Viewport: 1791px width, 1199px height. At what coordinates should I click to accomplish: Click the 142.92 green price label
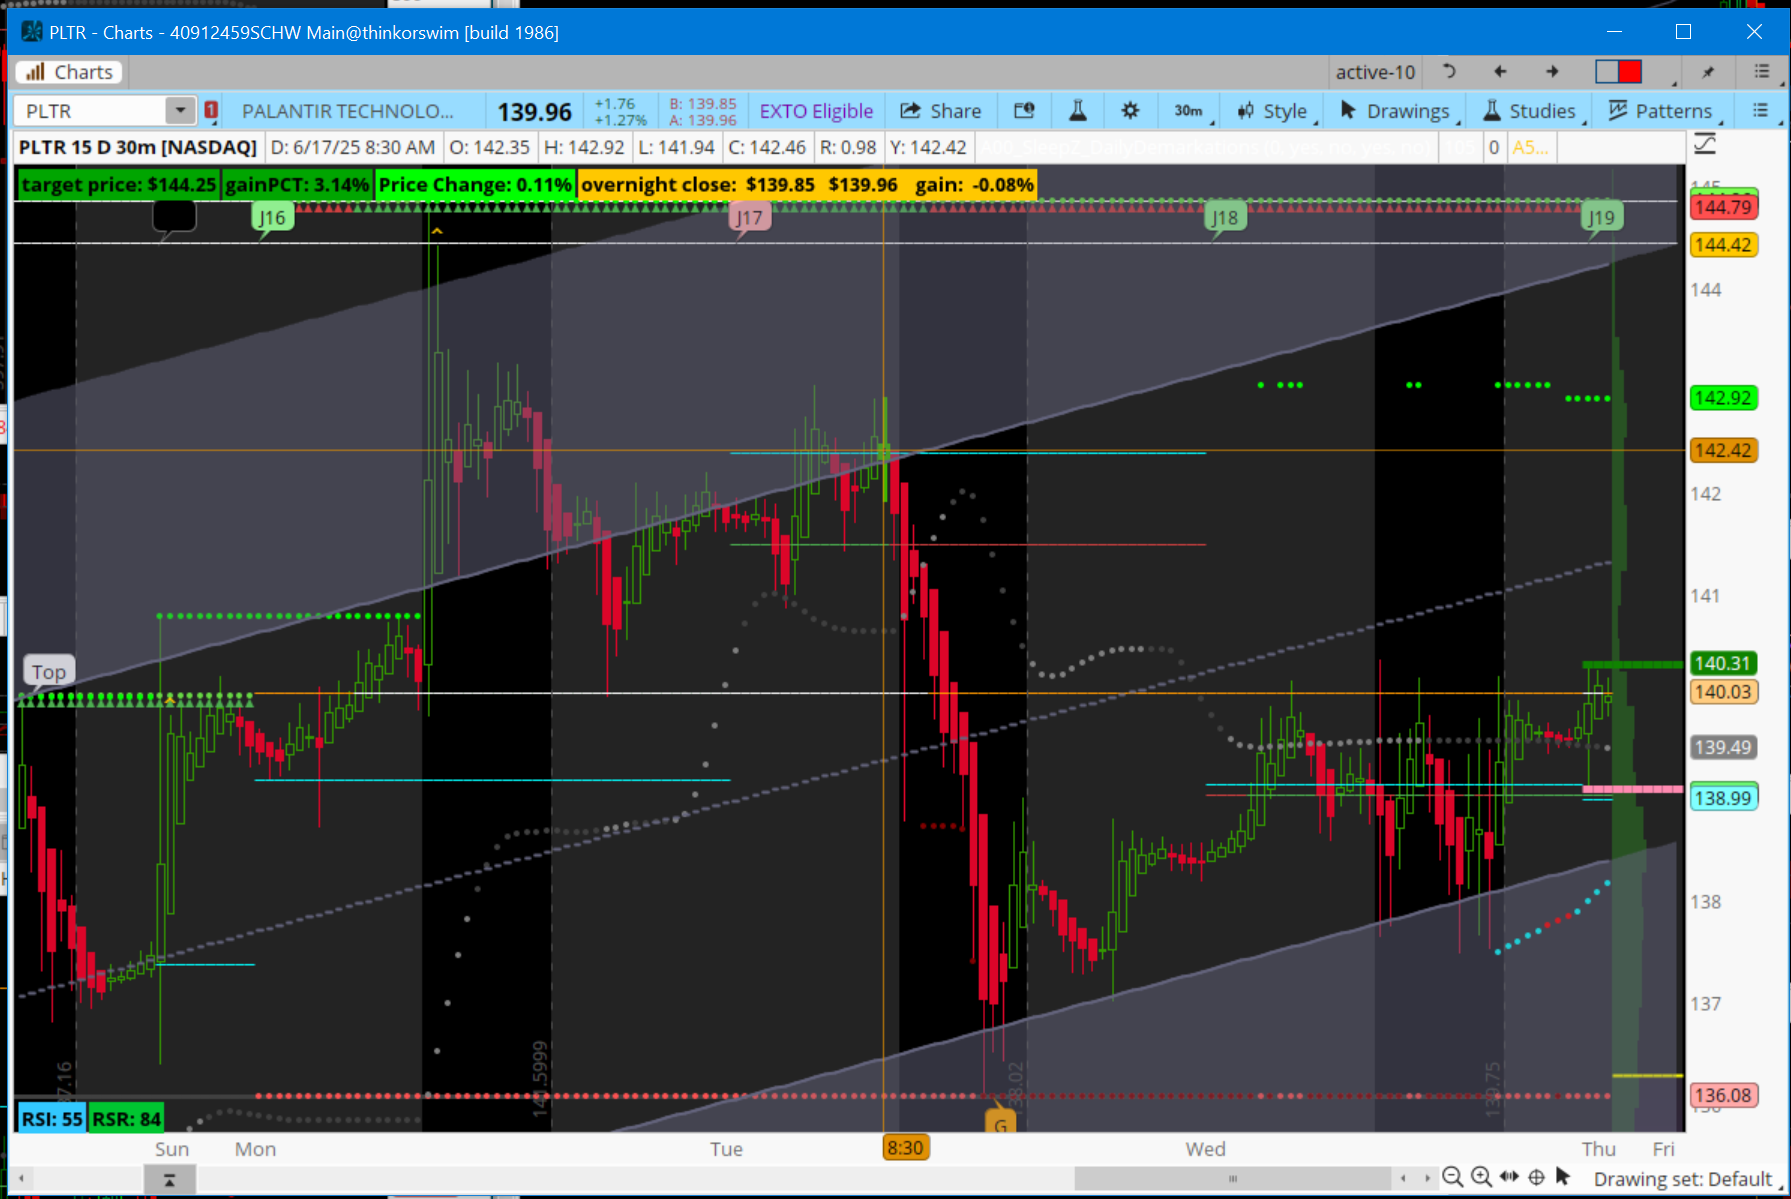tap(1723, 398)
